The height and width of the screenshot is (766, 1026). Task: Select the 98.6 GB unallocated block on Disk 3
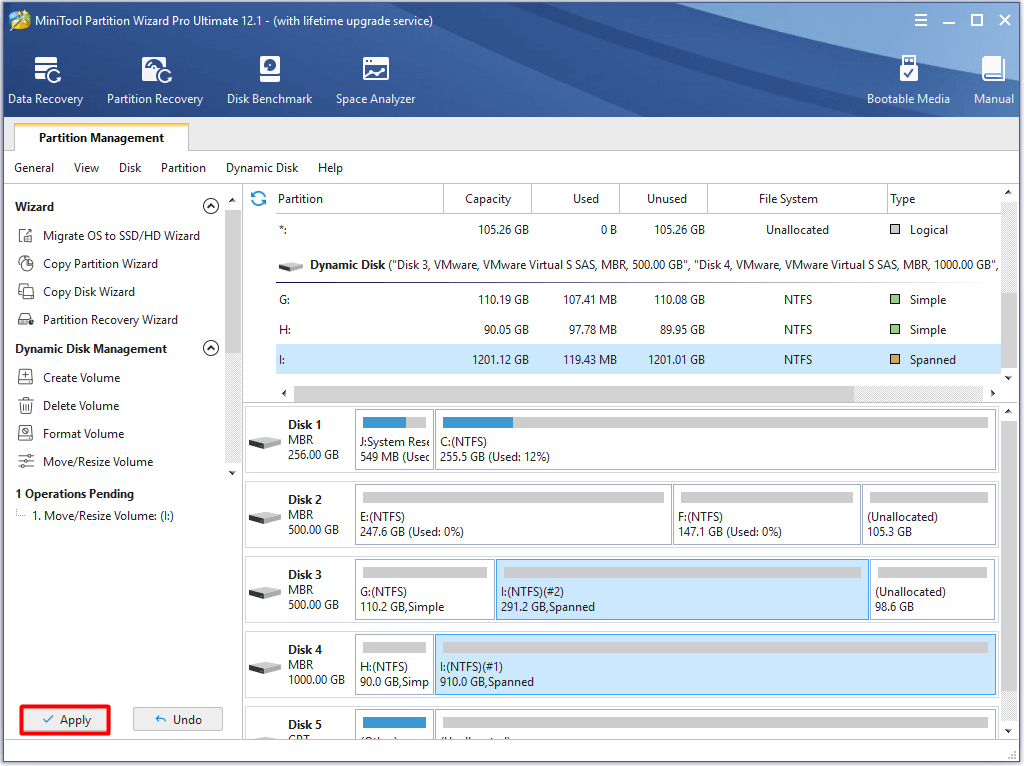933,589
